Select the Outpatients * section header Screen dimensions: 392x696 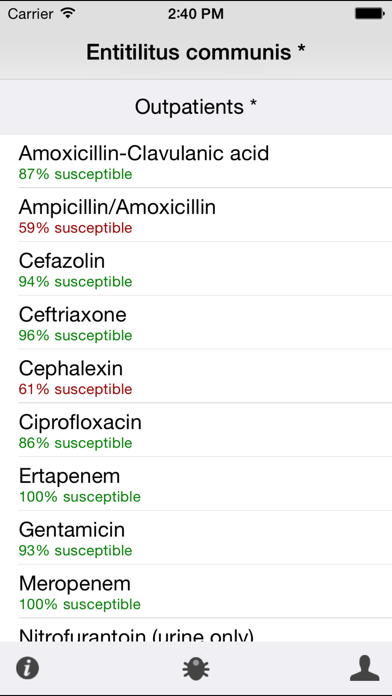click(196, 107)
